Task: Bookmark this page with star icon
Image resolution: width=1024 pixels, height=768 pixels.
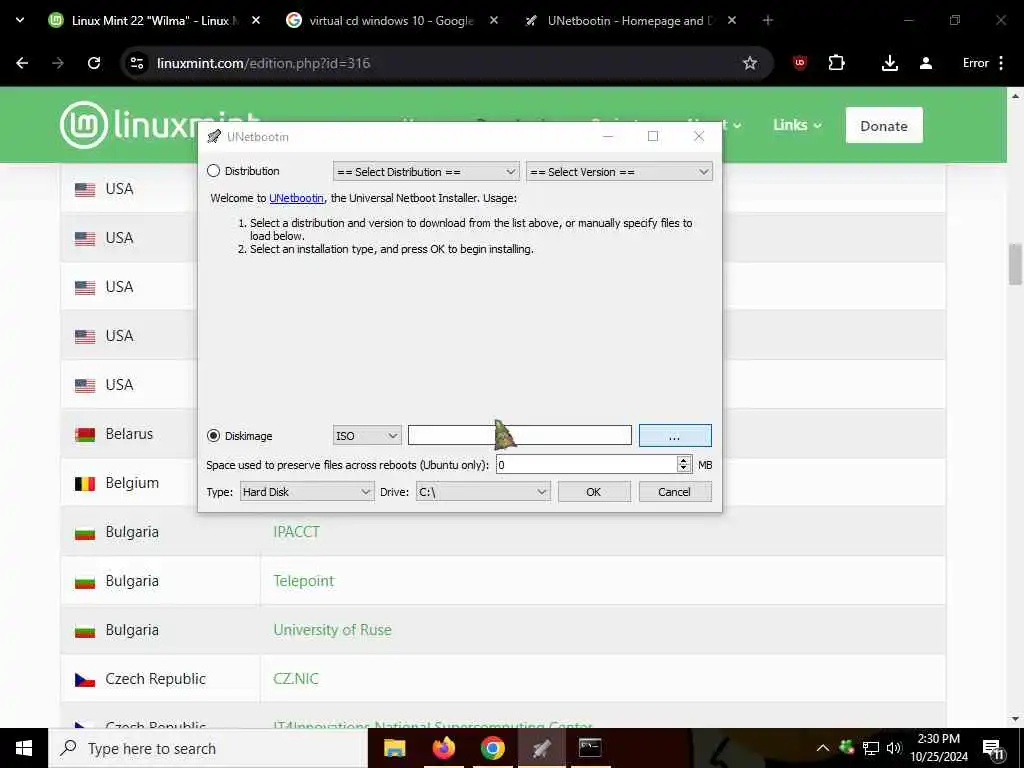Action: tap(750, 63)
